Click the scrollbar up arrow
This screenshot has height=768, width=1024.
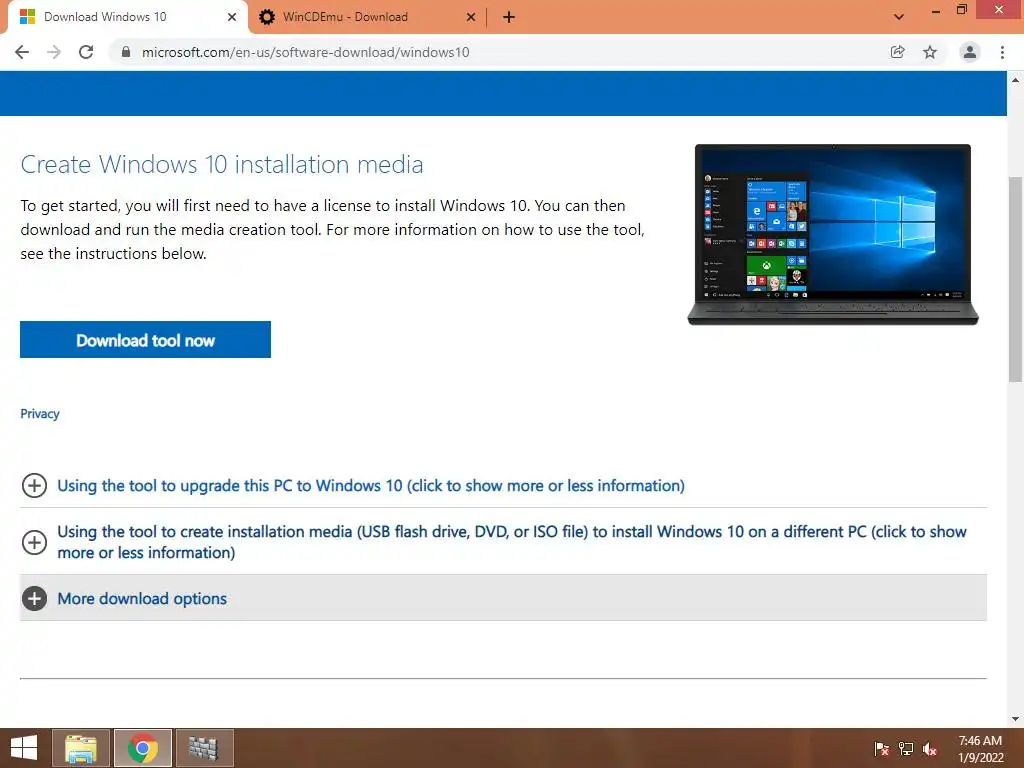[1015, 80]
